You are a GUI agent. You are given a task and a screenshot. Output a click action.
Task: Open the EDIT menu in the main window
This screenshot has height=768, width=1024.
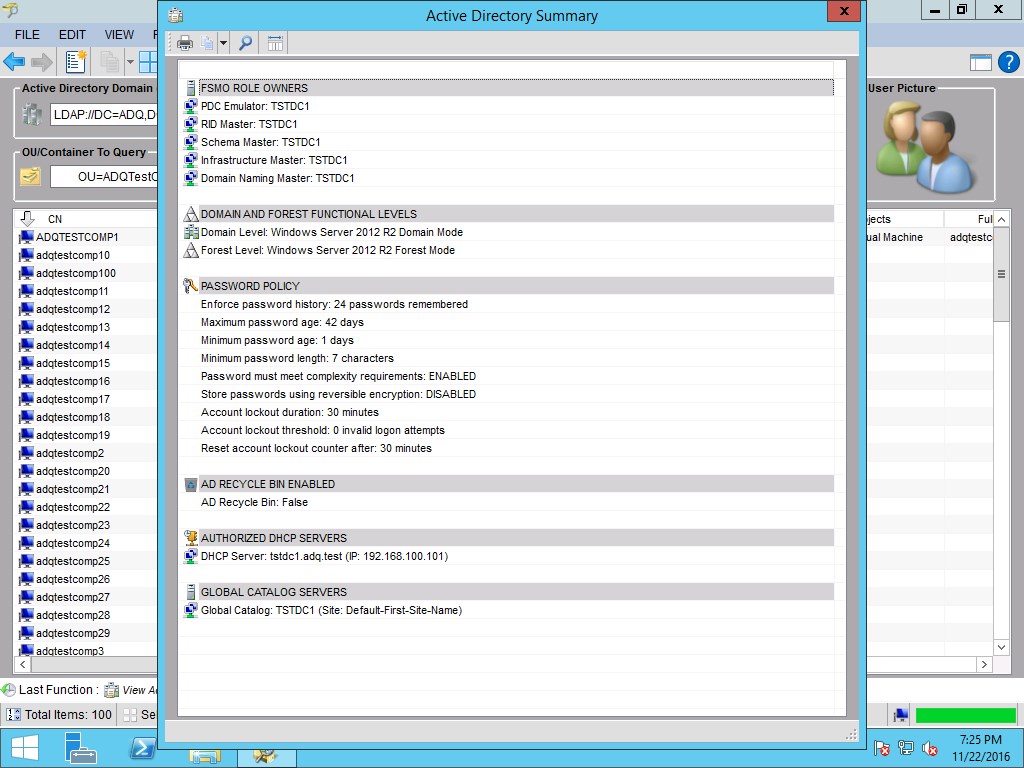pos(72,35)
